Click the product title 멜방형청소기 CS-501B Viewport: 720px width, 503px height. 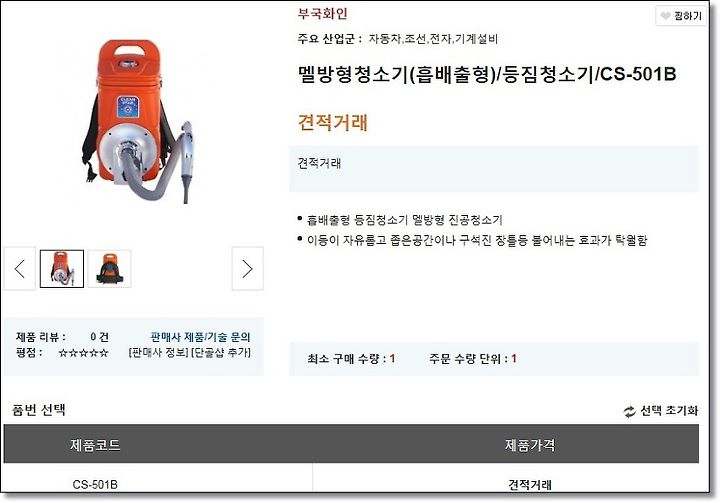[x=487, y=74]
